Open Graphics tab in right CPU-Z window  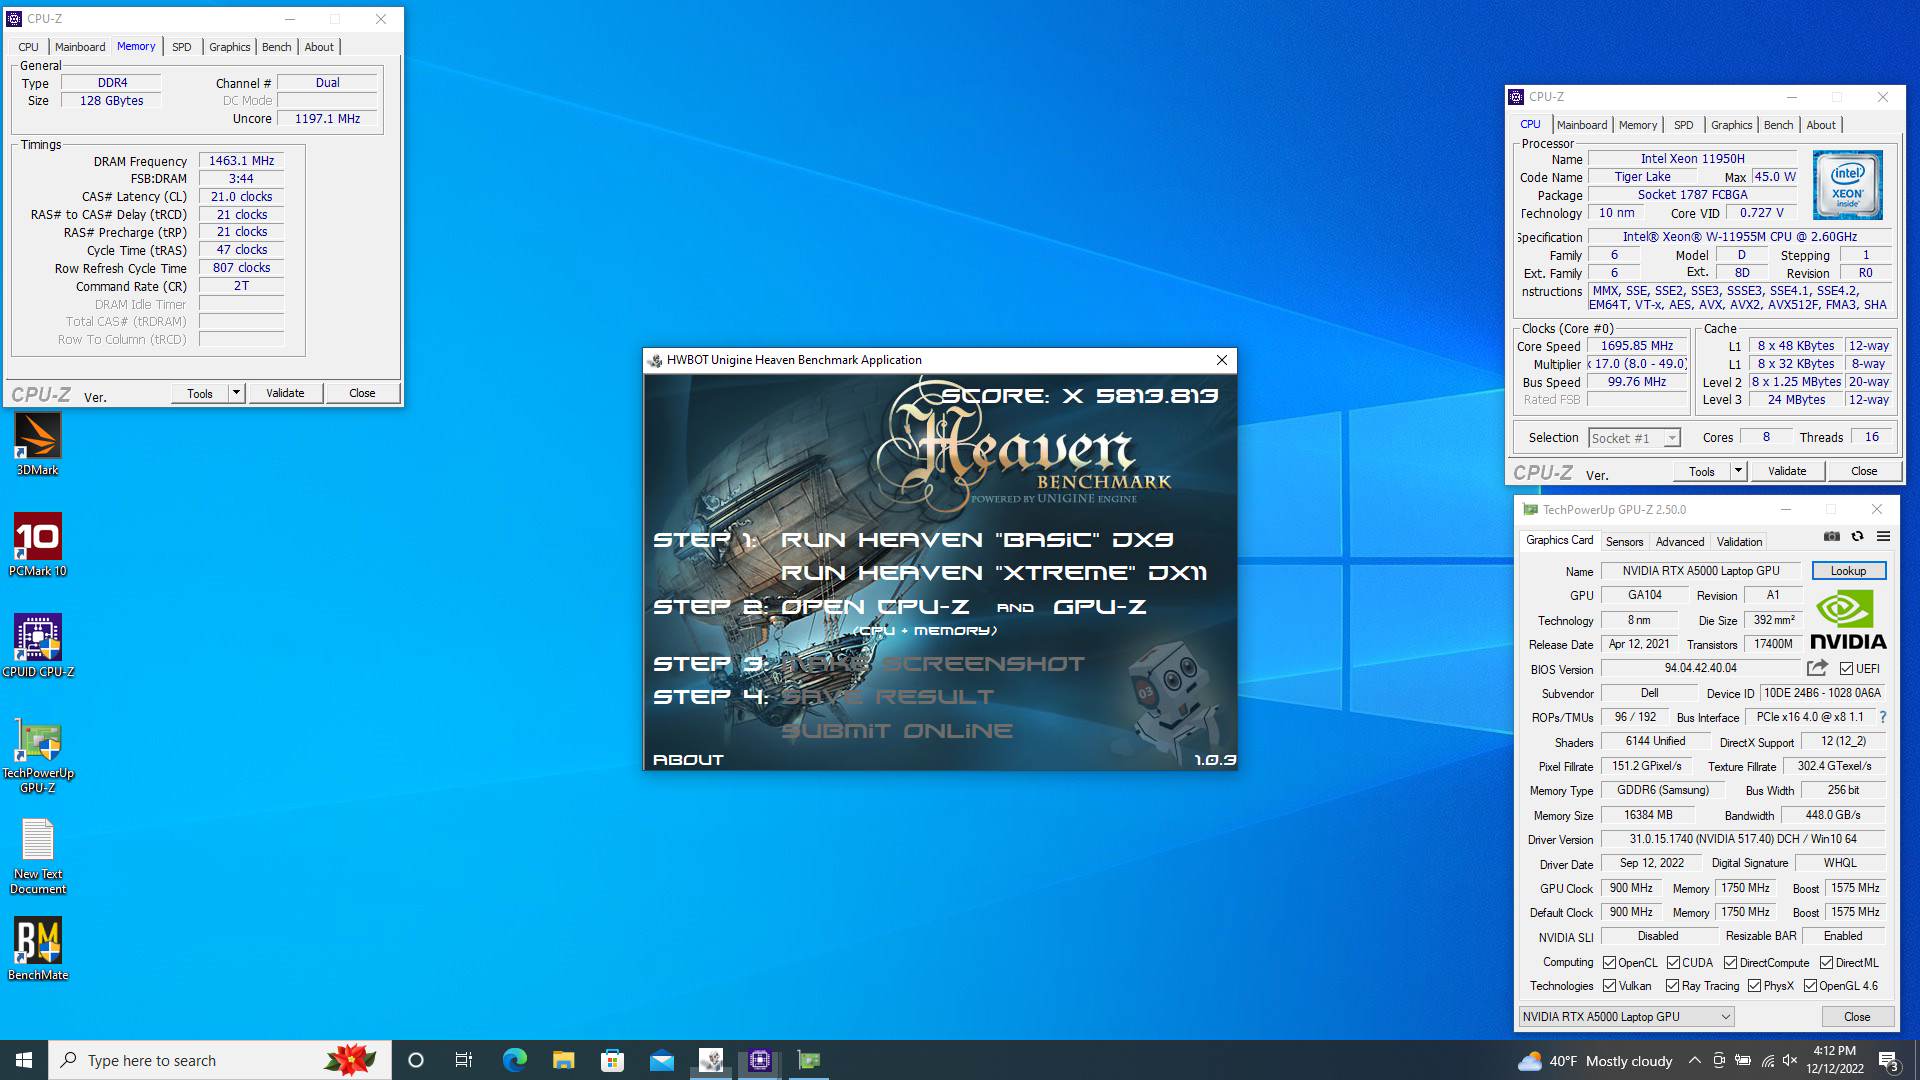[1731, 125]
